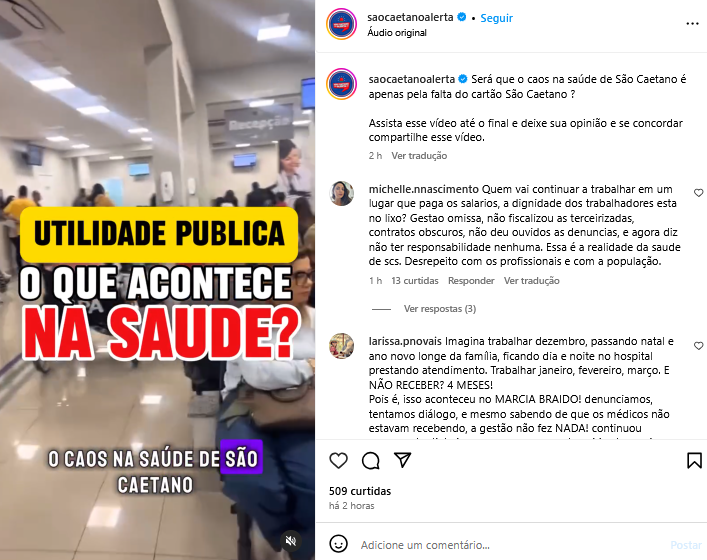Open the three-dot more options menu
Viewport: 707px width, 560px height.
[692, 23]
